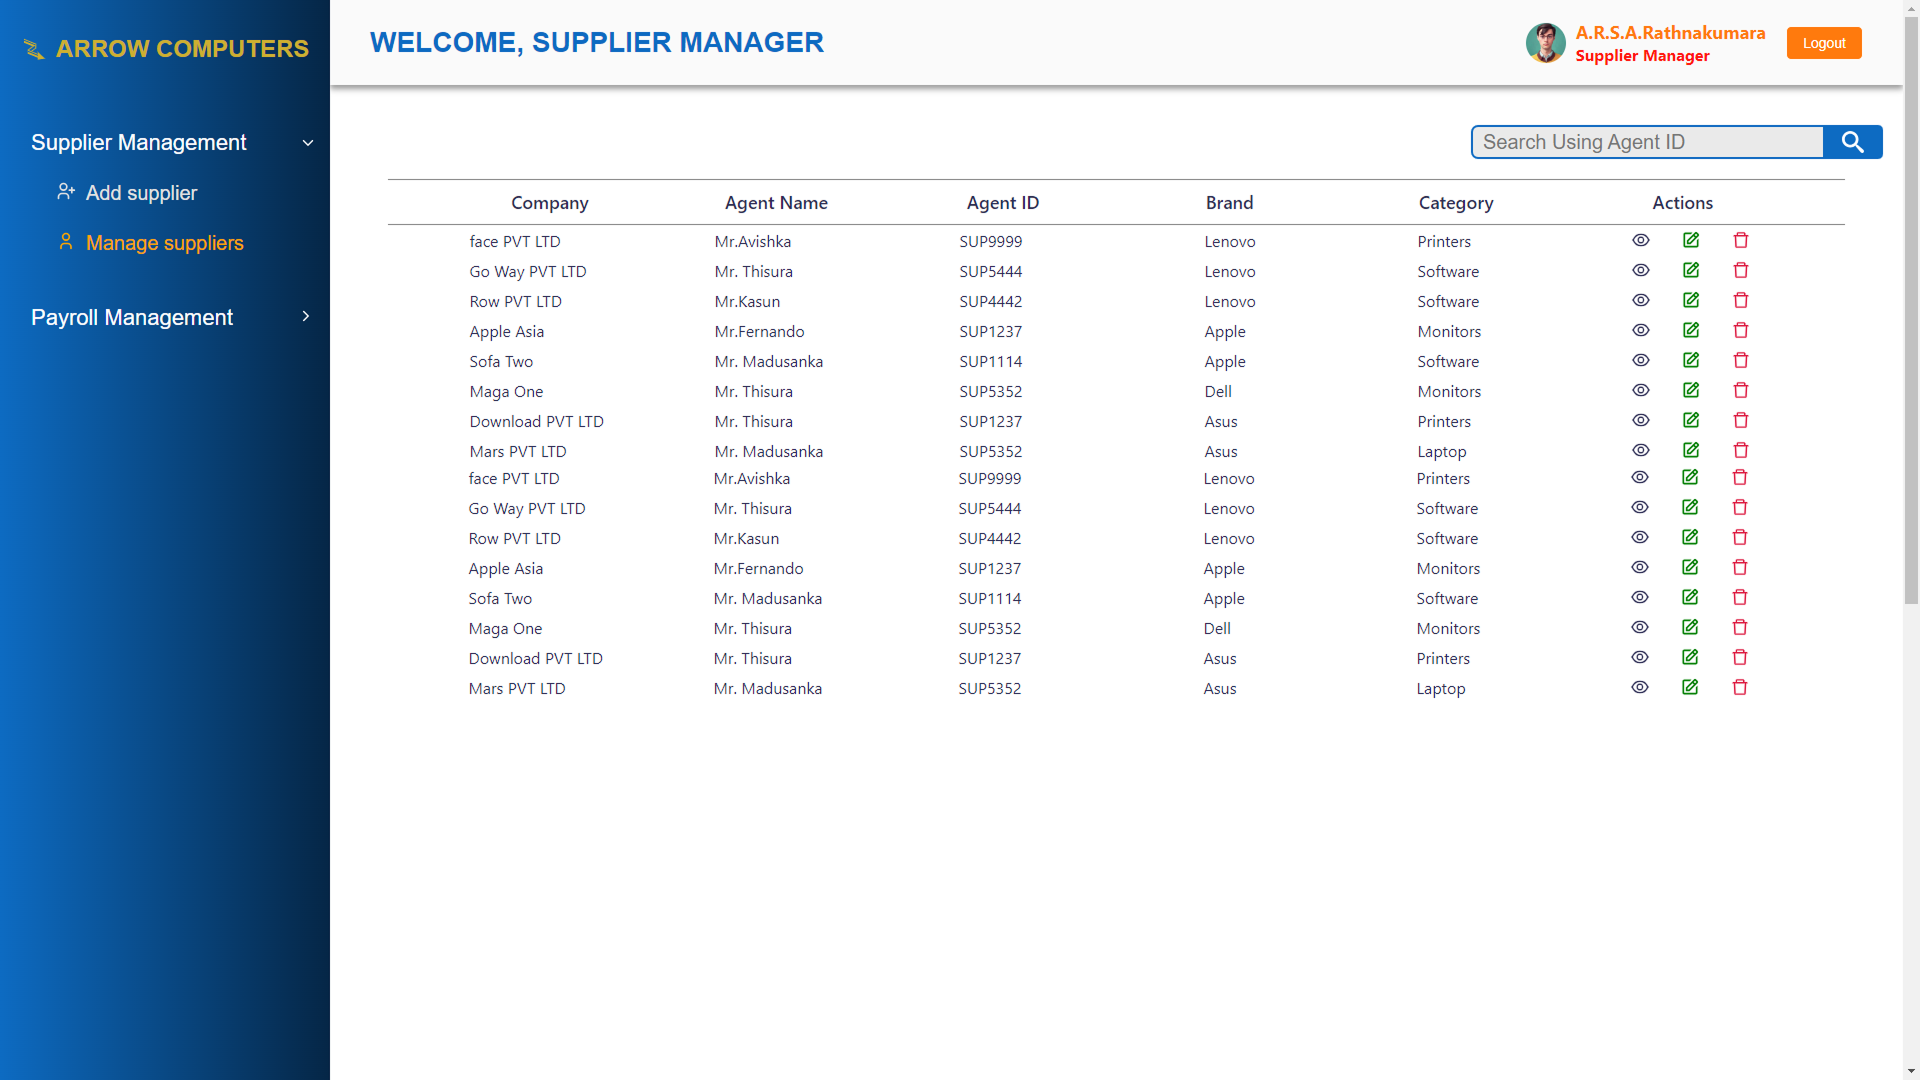View details of face PVT LTD supplier
This screenshot has height=1080, width=1920.
coord(1640,240)
